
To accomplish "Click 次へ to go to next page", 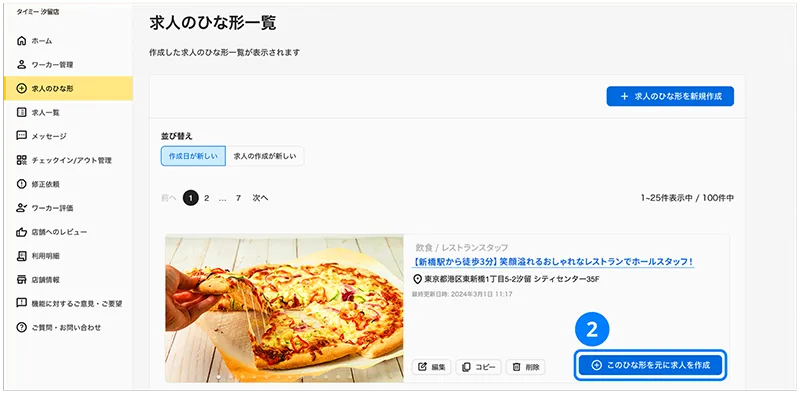I will [x=260, y=198].
